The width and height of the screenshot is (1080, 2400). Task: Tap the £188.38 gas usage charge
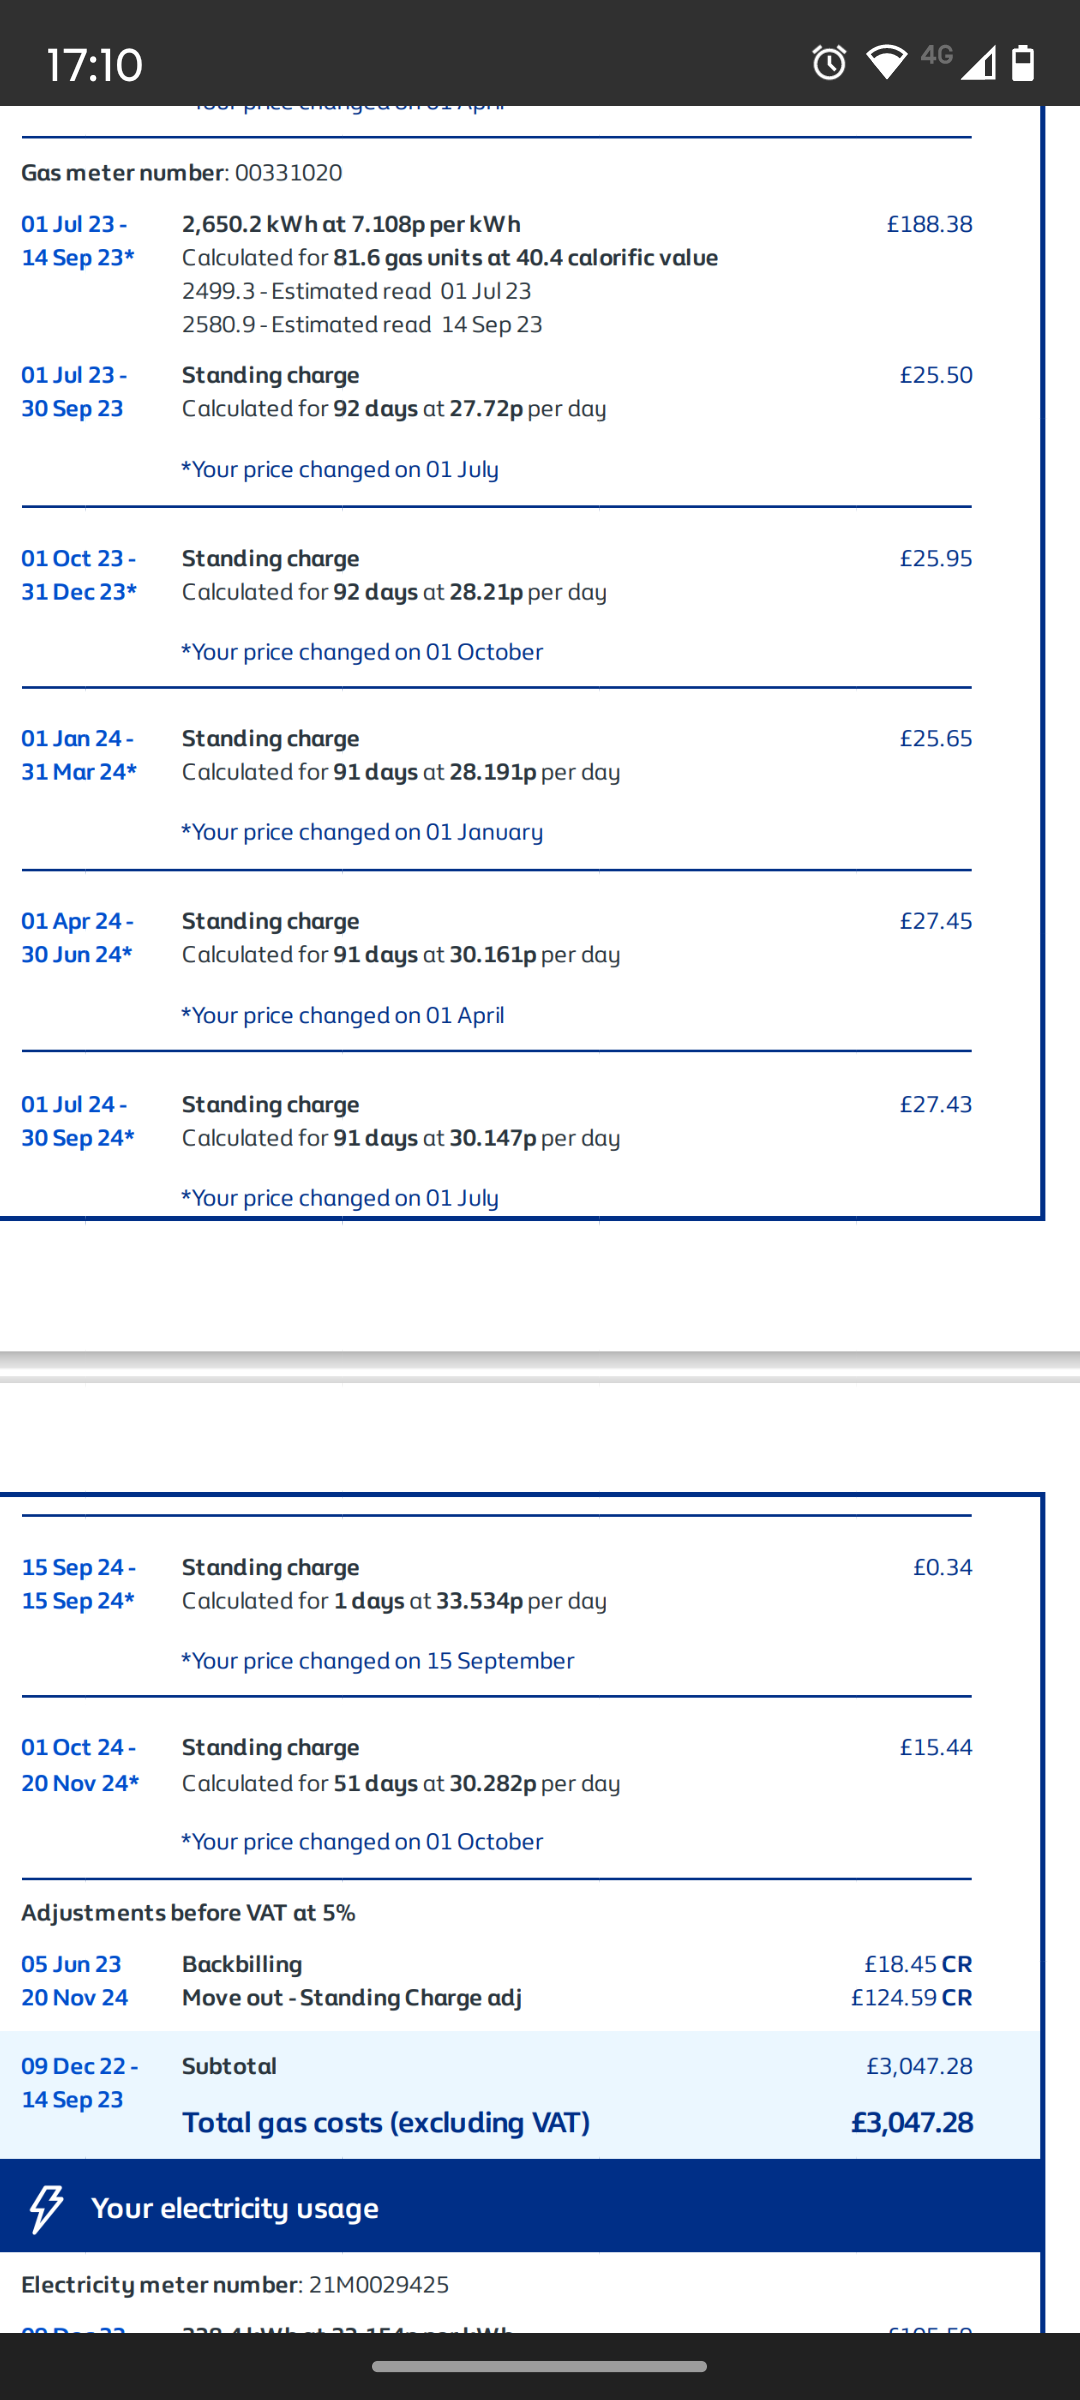click(x=929, y=224)
